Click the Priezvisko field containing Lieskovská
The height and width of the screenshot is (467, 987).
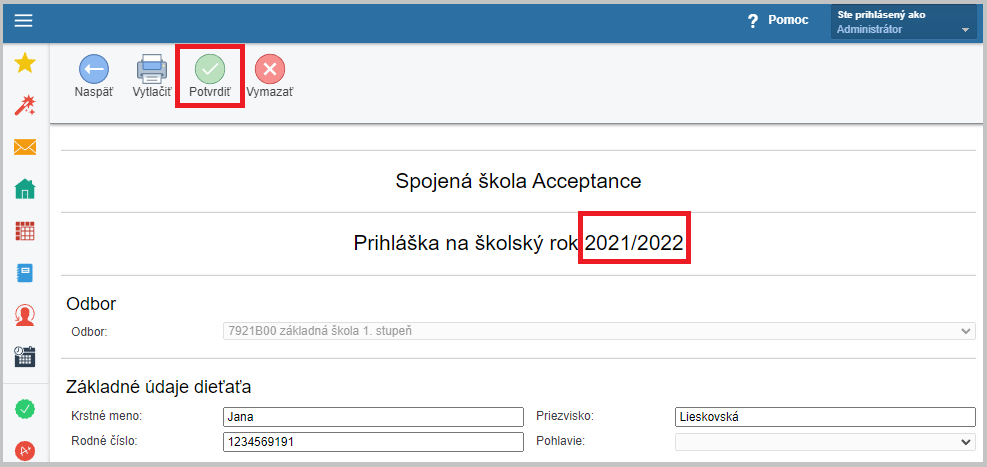[x=825, y=417]
